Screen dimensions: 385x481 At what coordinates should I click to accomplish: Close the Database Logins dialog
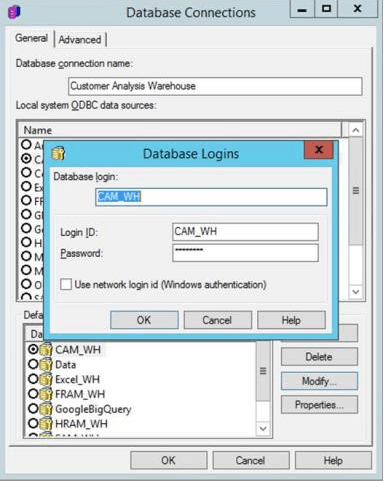(x=319, y=149)
